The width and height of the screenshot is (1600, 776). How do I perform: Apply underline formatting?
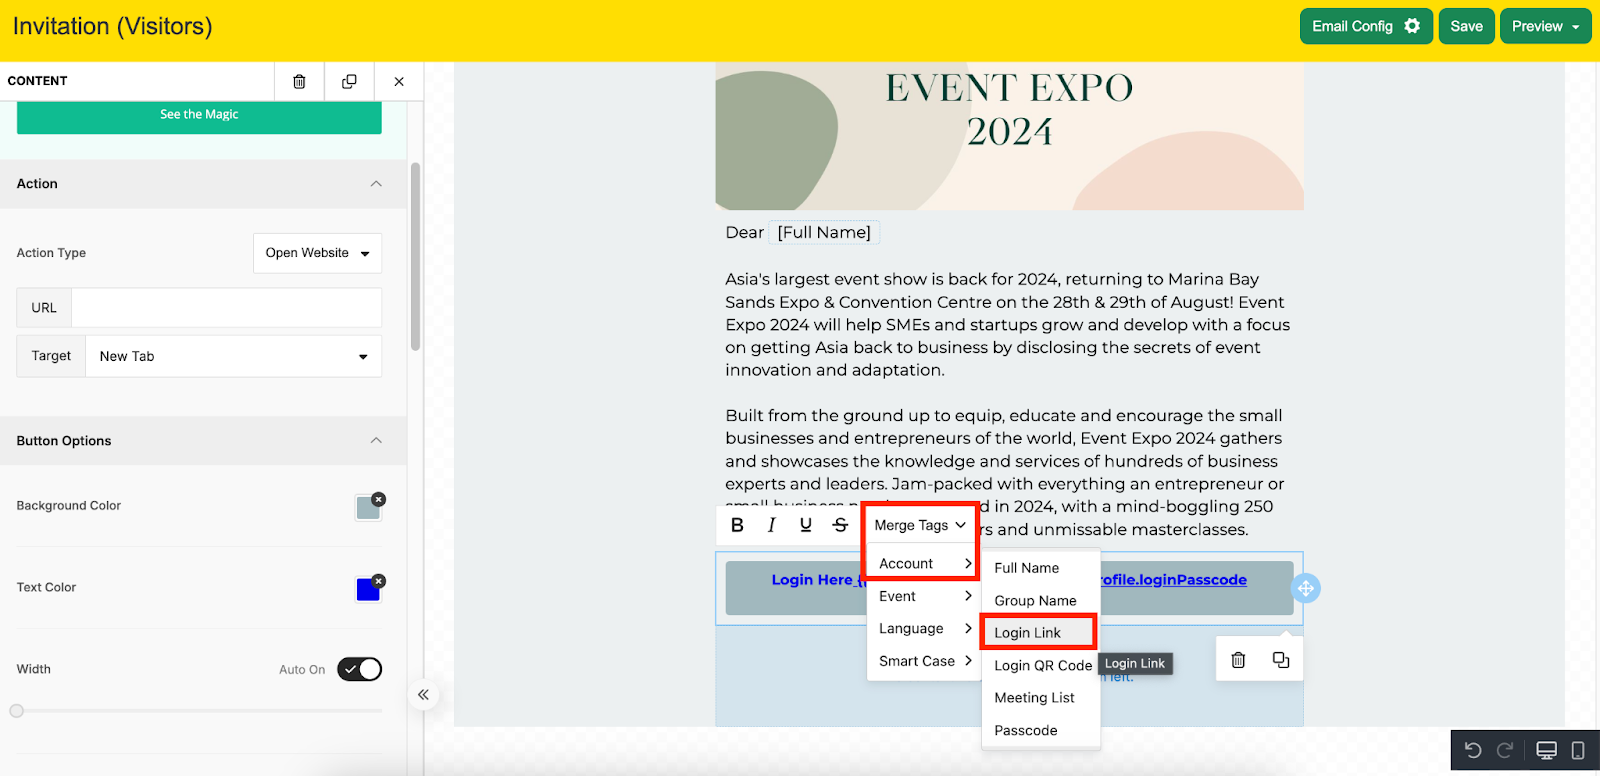coord(805,525)
